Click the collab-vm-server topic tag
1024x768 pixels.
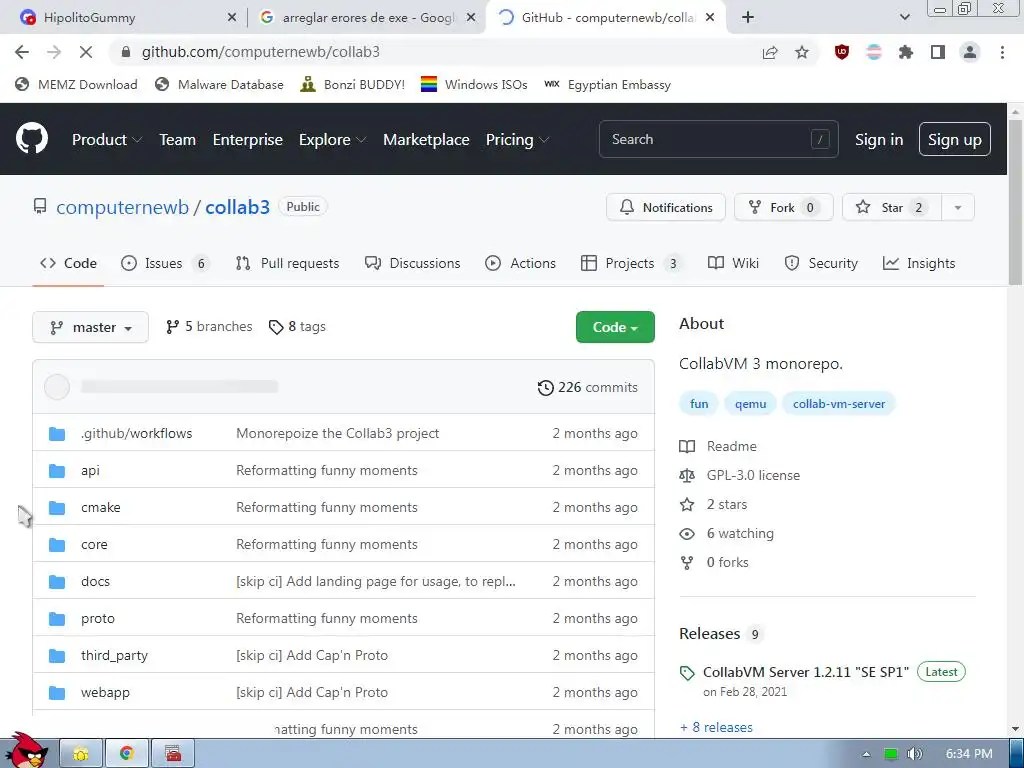coord(839,404)
